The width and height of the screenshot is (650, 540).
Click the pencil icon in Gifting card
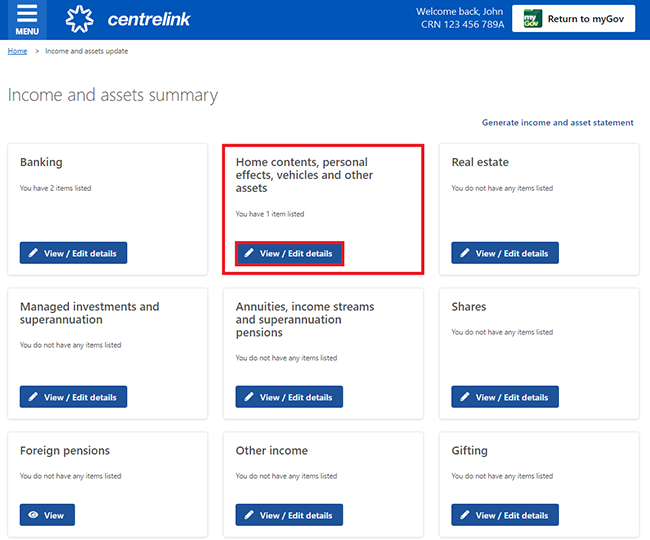click(465, 515)
